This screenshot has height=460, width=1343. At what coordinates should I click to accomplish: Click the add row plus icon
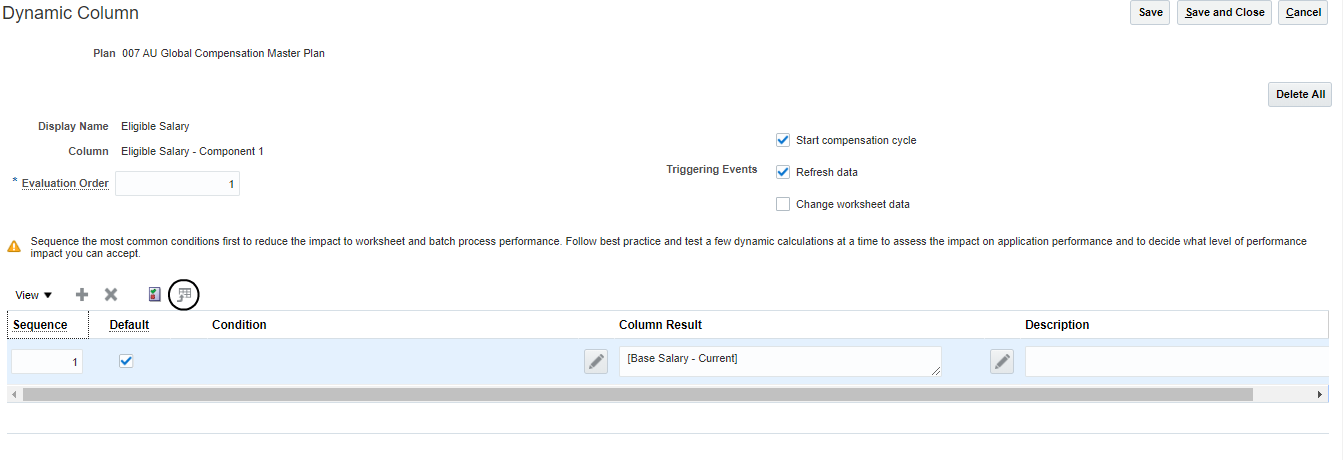82,295
